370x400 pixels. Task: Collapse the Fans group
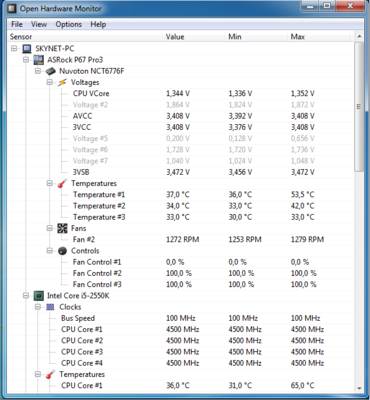pyautogui.click(x=50, y=228)
